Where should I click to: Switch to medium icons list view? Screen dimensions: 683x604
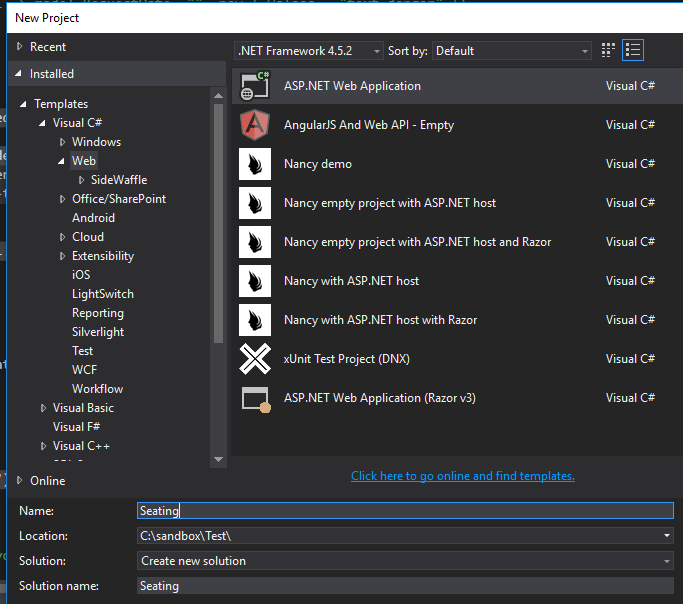point(632,51)
